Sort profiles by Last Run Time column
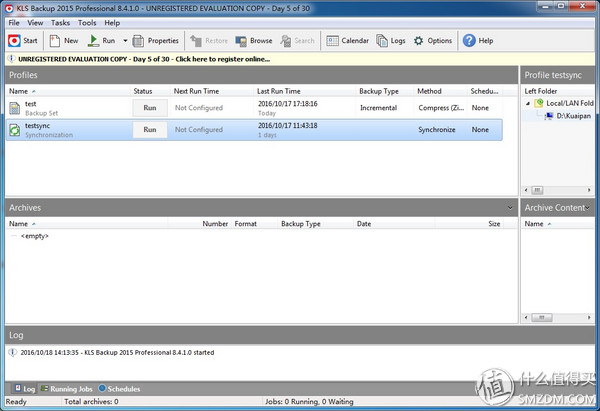 click(278, 91)
